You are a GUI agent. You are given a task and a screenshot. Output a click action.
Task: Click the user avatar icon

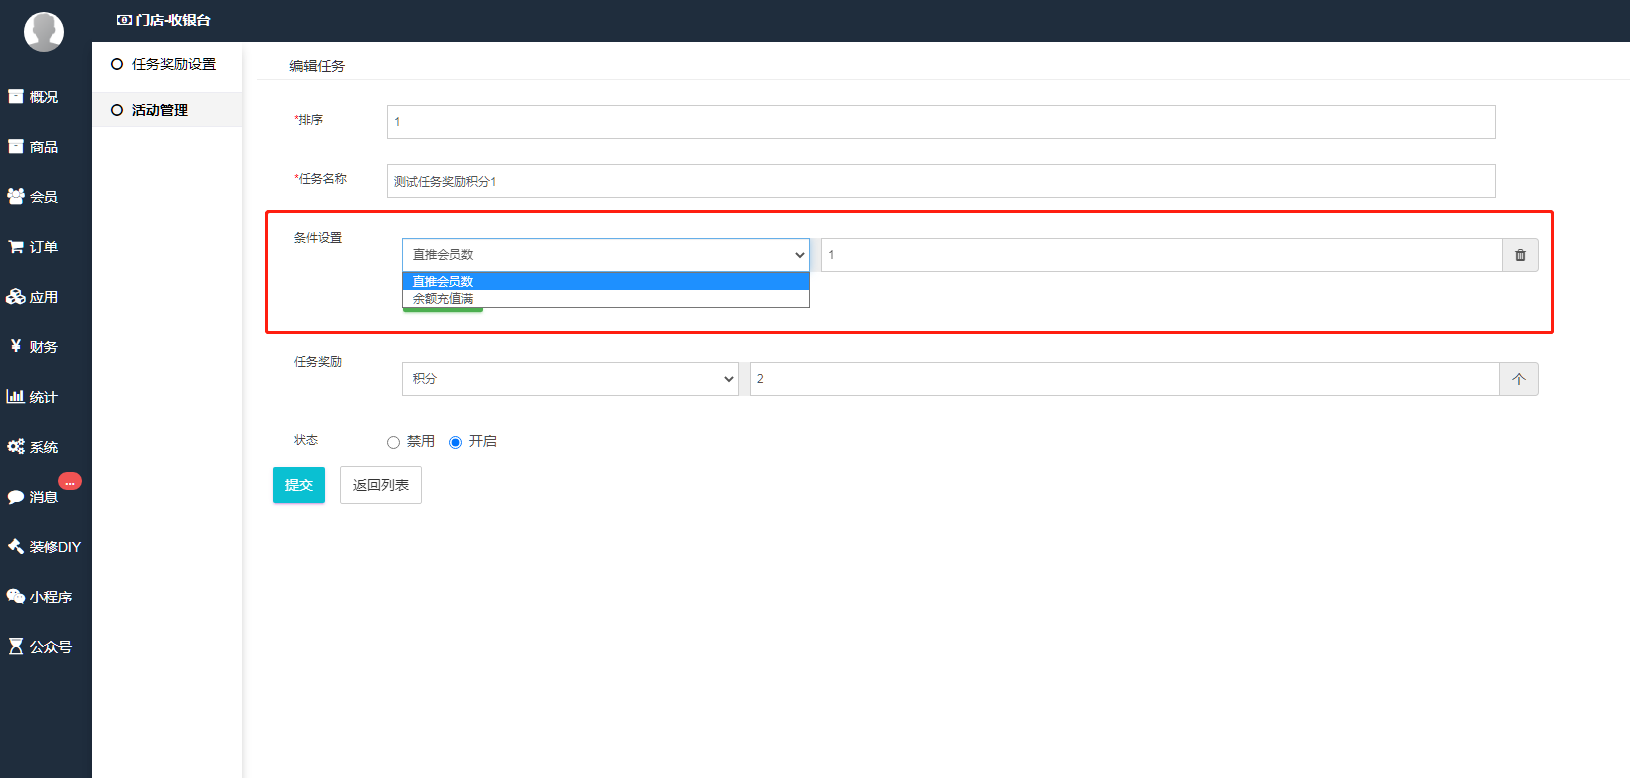[44, 31]
